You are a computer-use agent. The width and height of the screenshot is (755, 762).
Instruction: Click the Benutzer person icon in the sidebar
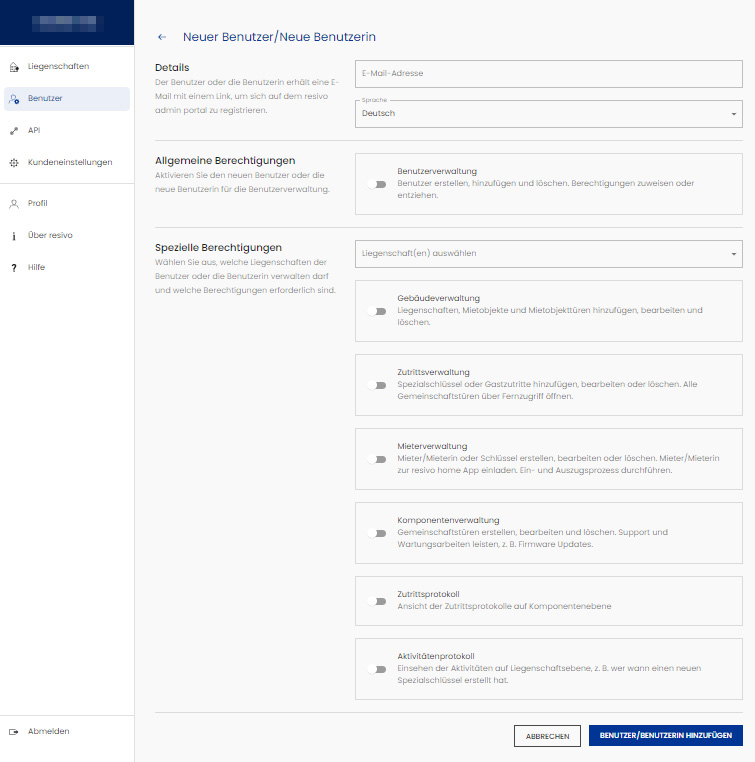[x=14, y=99]
